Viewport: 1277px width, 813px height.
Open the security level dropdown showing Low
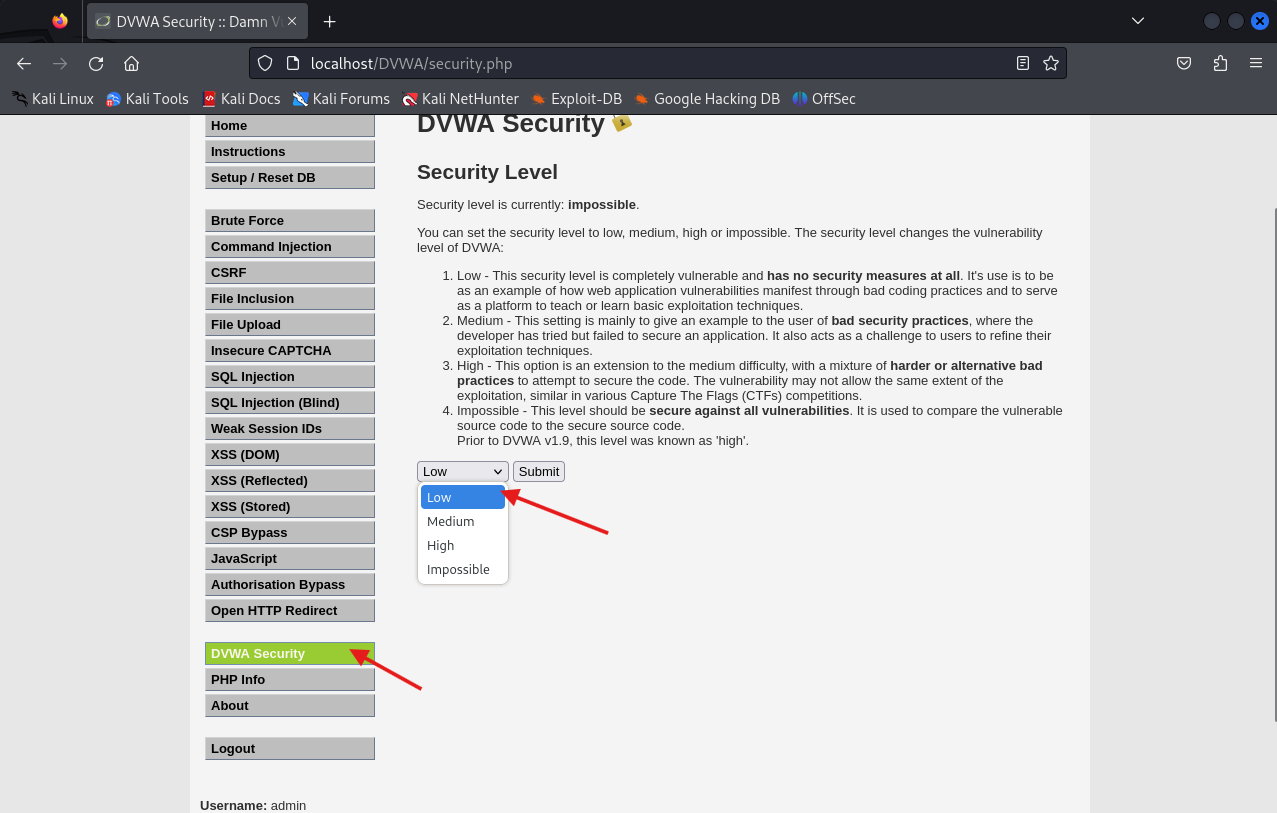(x=463, y=471)
